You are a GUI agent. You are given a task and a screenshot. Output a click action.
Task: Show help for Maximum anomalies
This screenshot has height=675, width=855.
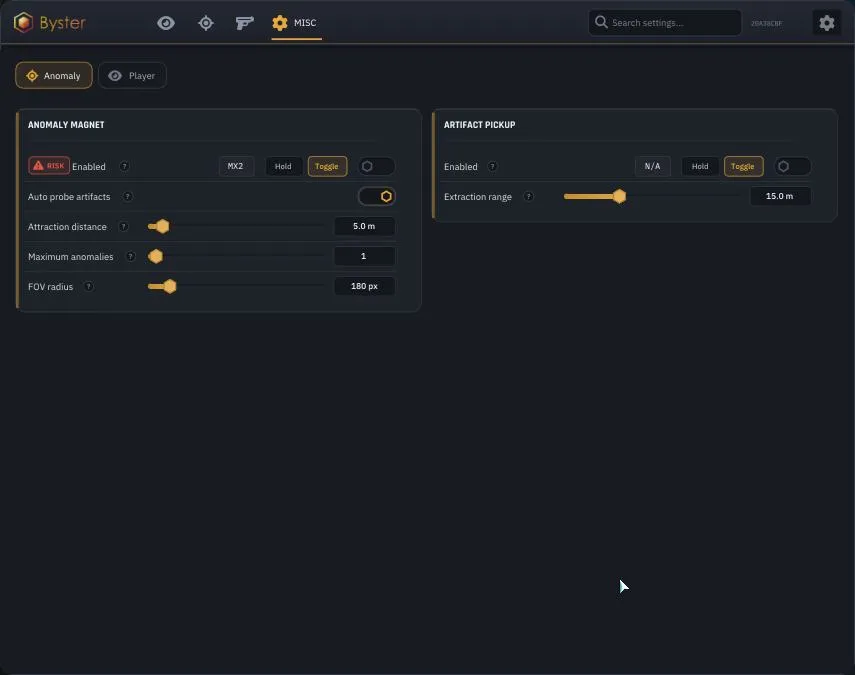131,256
